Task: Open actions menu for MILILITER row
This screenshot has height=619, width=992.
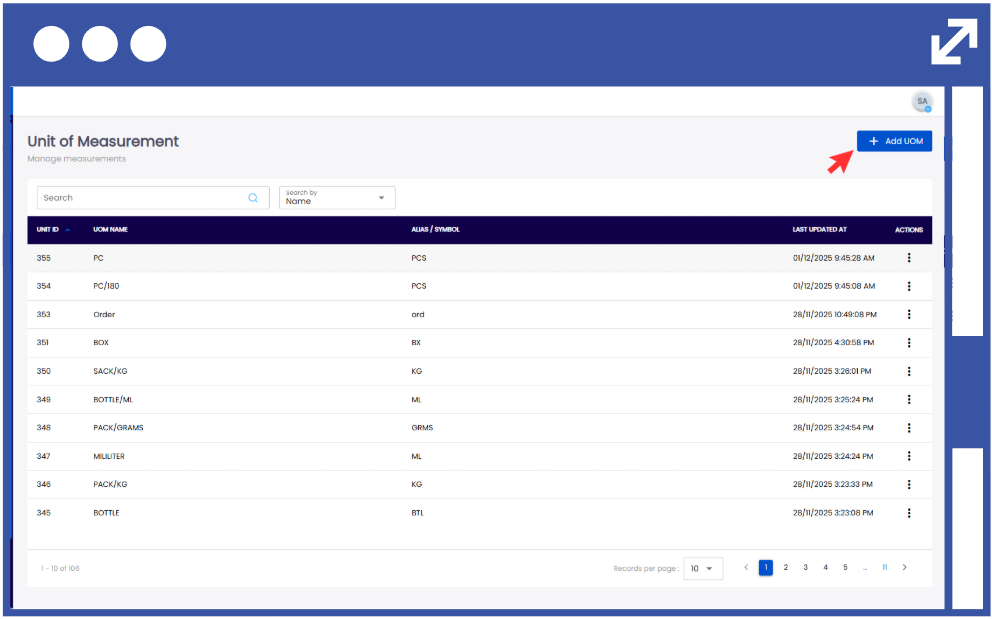Action: click(x=908, y=456)
